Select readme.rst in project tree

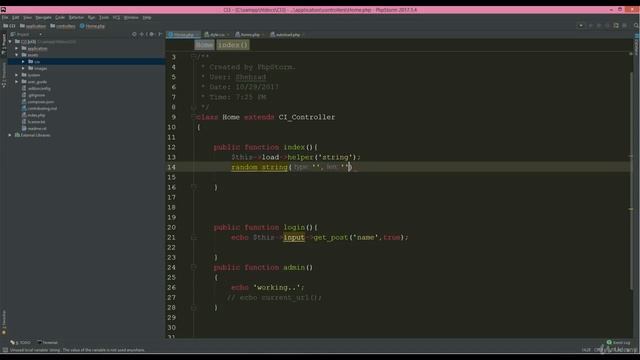(34, 129)
